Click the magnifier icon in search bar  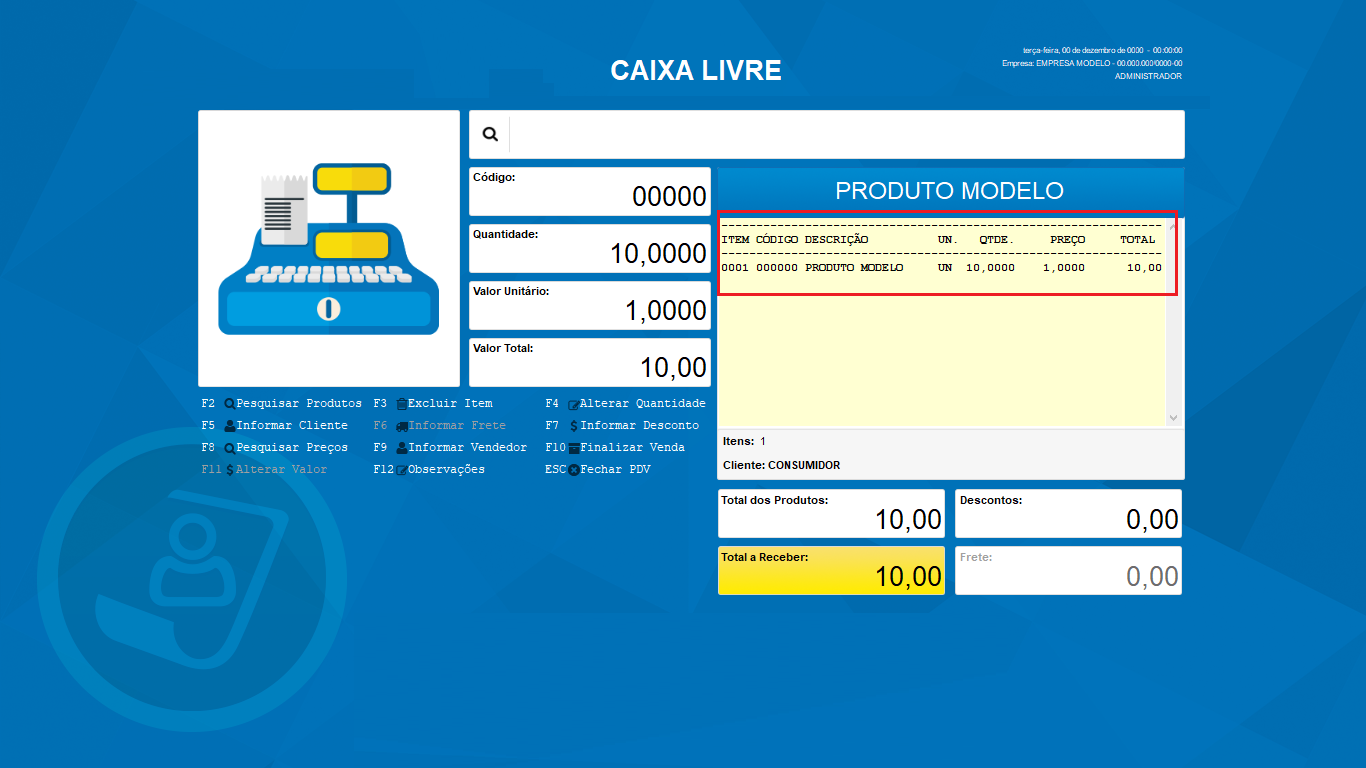coord(490,134)
